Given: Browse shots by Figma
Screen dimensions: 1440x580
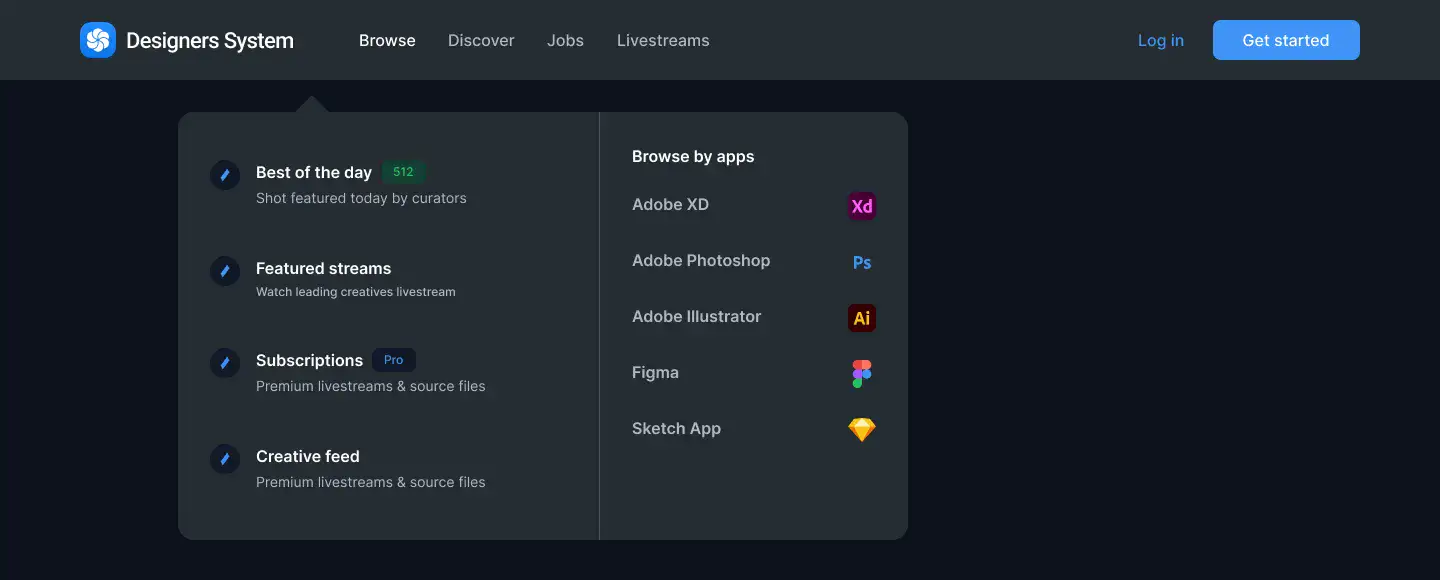Looking at the screenshot, I should click(655, 372).
